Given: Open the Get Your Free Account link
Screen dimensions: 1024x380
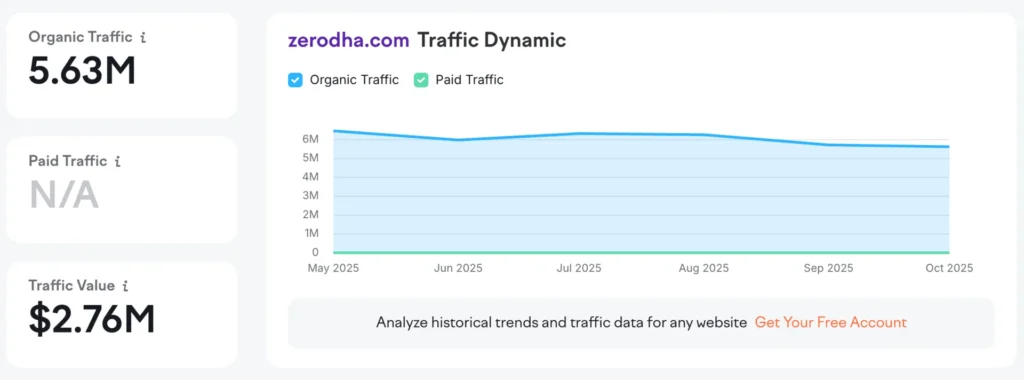Looking at the screenshot, I should [831, 323].
